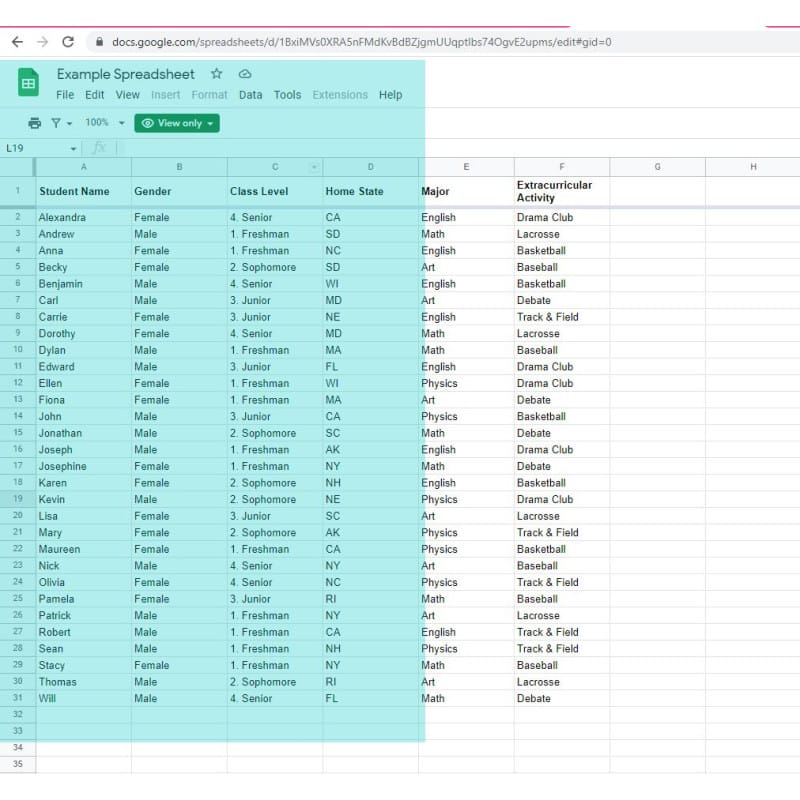Viewport: 800px width, 800px height.
Task: Select the column F header
Action: [x=562, y=167]
